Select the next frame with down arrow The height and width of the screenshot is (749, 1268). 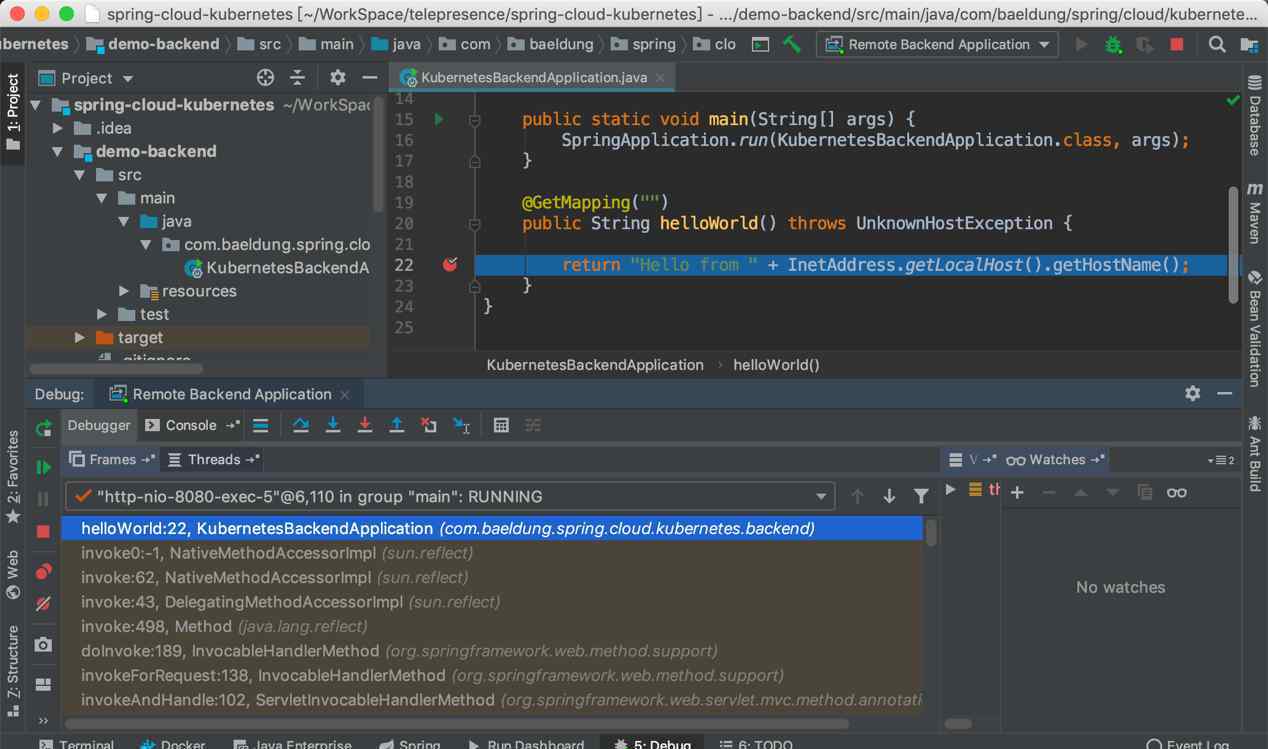pyautogui.click(x=889, y=496)
